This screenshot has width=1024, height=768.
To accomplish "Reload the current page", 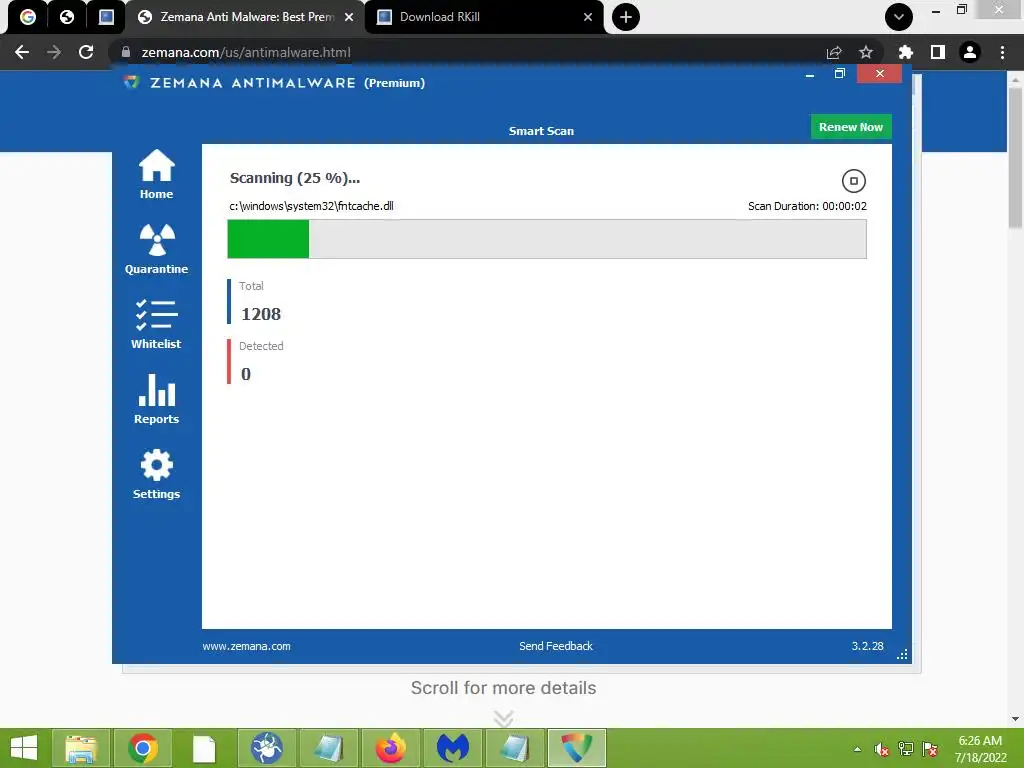I will (x=86, y=52).
